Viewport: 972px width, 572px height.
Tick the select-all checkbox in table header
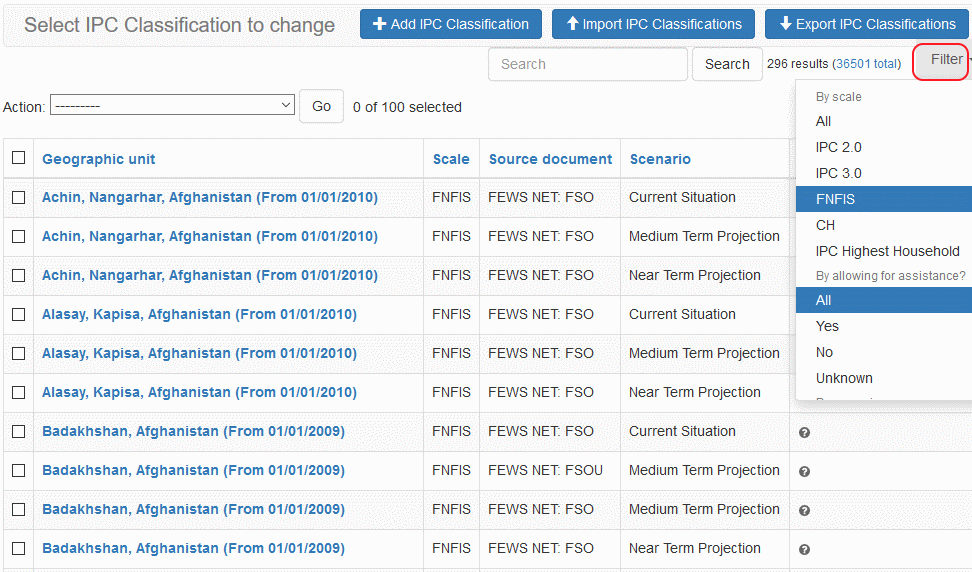click(x=18, y=158)
